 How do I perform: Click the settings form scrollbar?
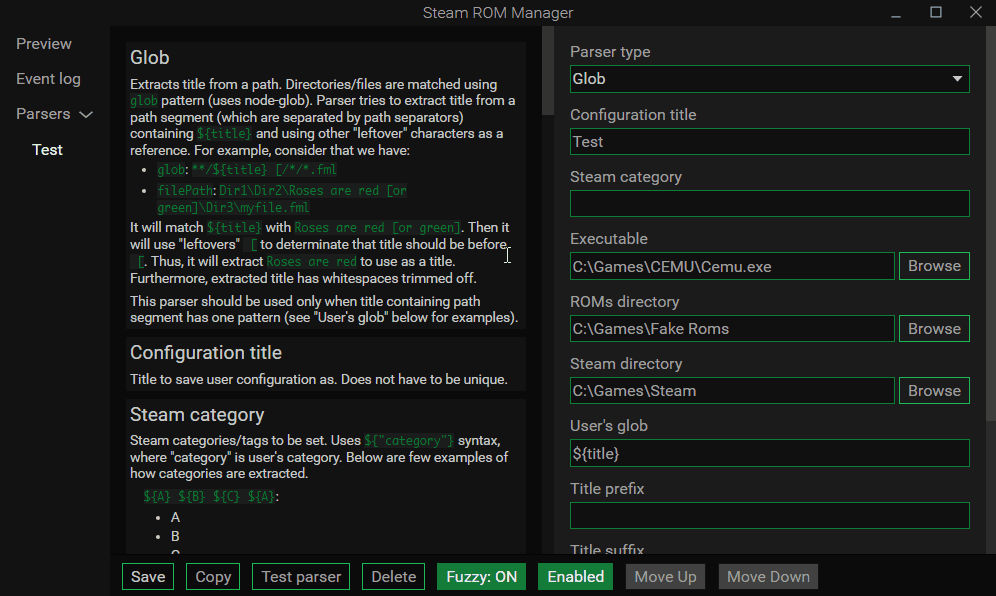[x=990, y=224]
